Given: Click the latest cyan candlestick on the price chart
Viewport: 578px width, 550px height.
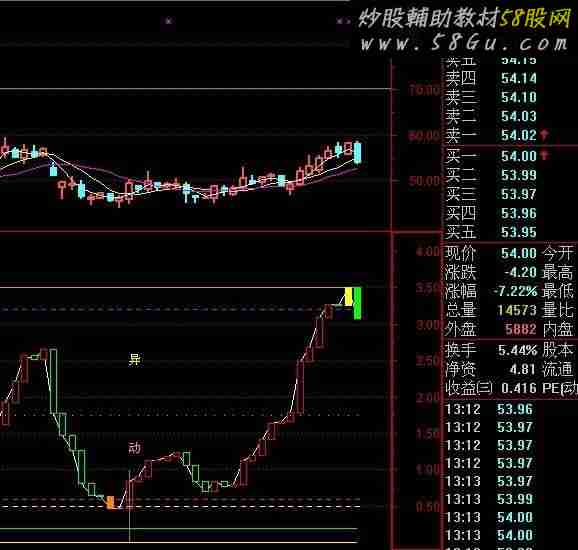Looking at the screenshot, I should 357,153.
